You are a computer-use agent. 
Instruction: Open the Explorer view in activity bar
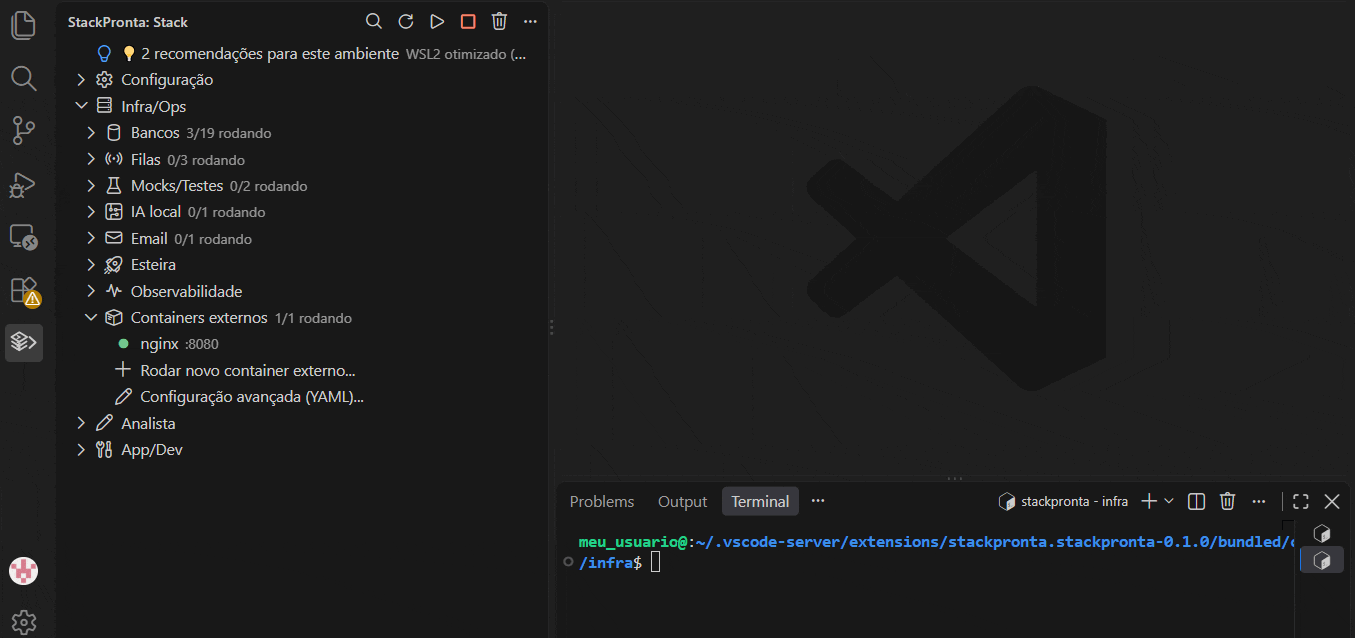(x=23, y=25)
